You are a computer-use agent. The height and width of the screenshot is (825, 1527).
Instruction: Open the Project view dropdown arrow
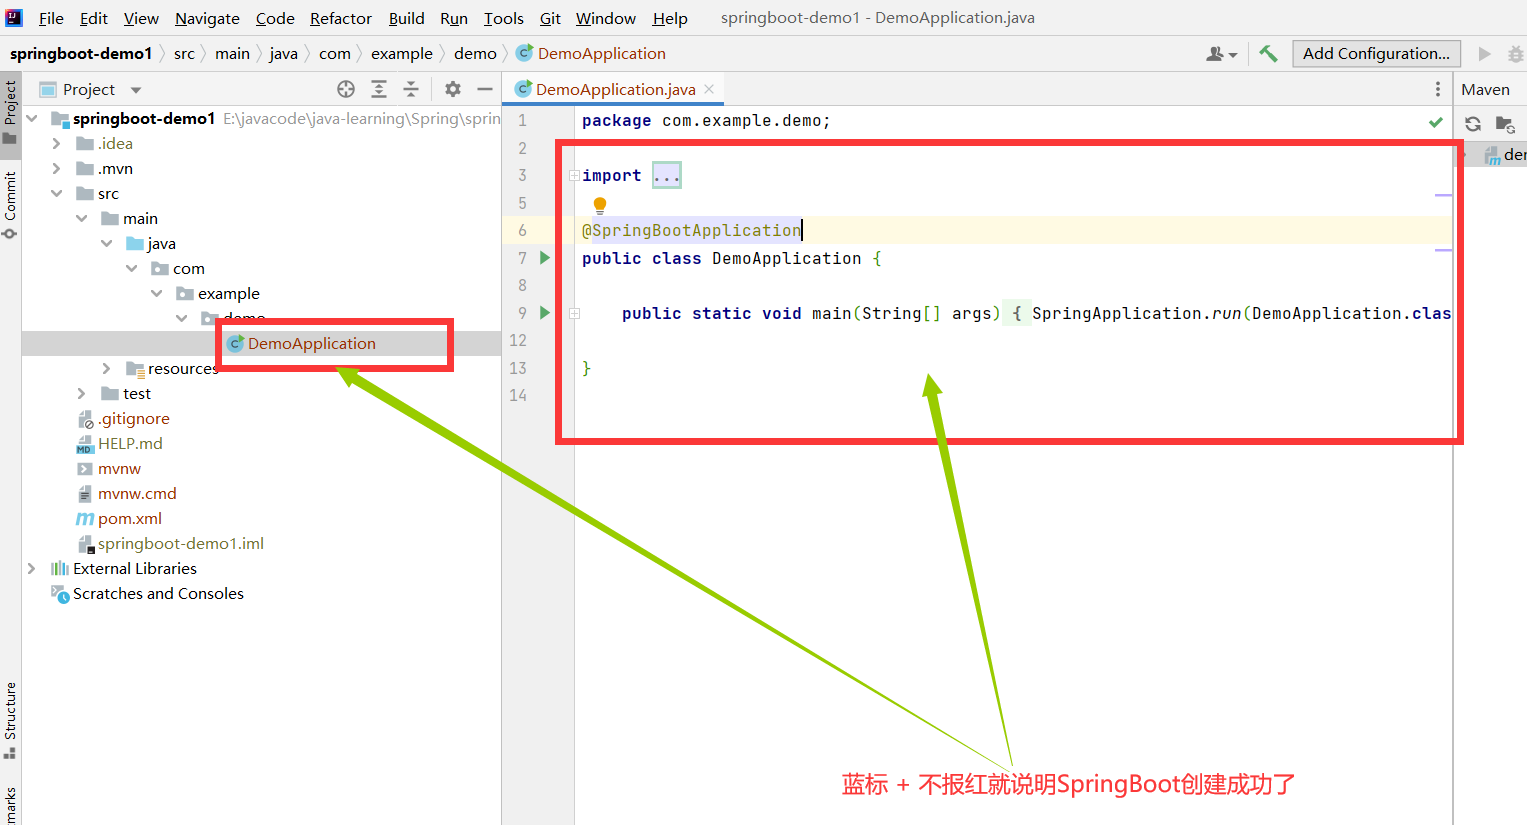(136, 90)
